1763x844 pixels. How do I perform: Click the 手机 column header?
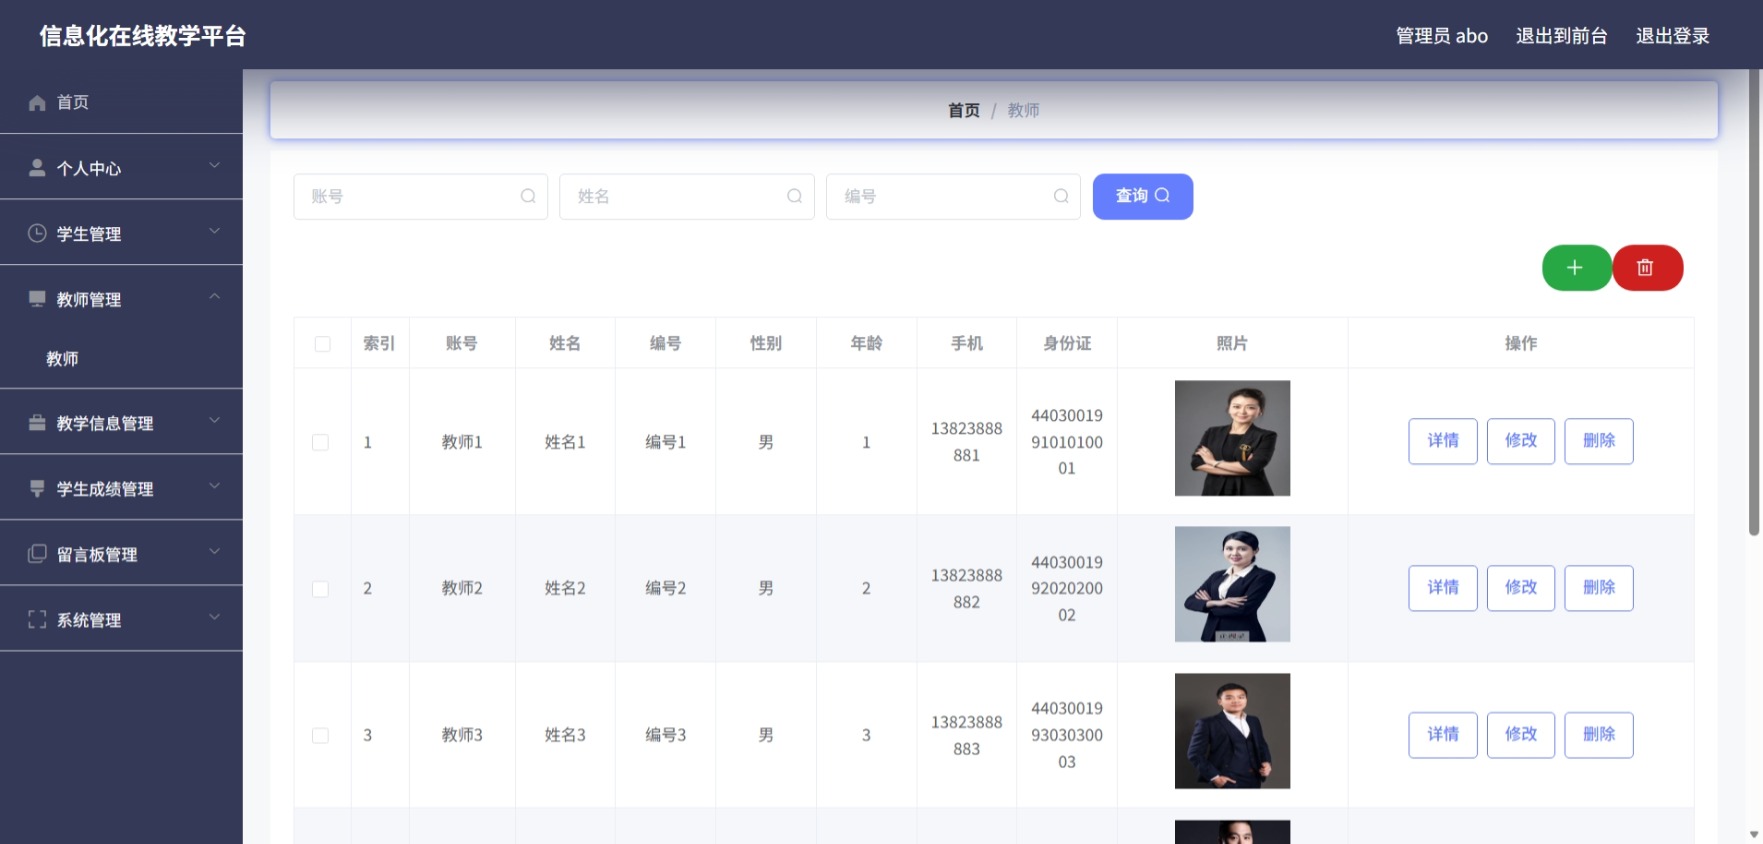(967, 343)
